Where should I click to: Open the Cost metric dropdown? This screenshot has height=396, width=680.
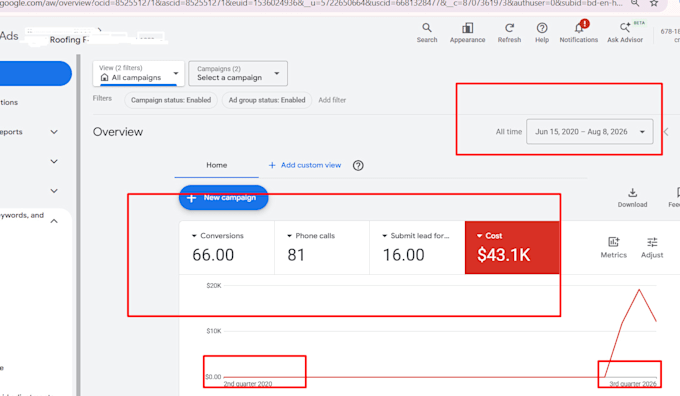click(x=489, y=236)
